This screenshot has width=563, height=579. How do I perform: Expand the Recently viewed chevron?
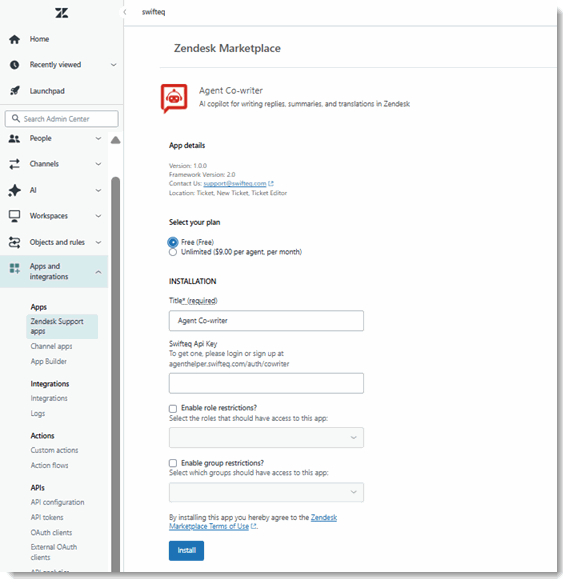114,65
